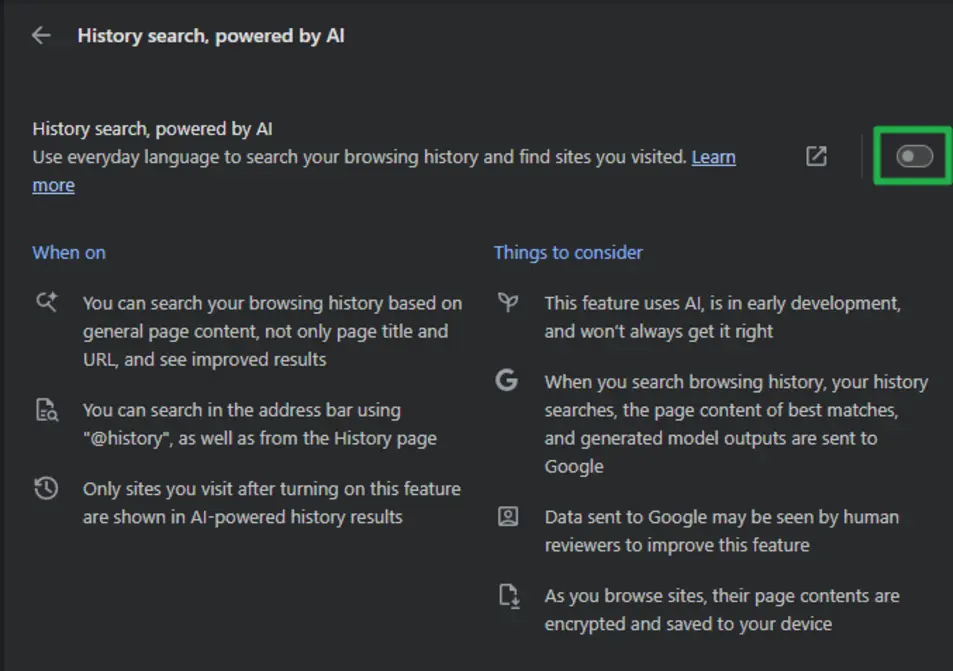Click the open-in-new-tab icon beside the description
Screen dimensions: 953x671
817,156
